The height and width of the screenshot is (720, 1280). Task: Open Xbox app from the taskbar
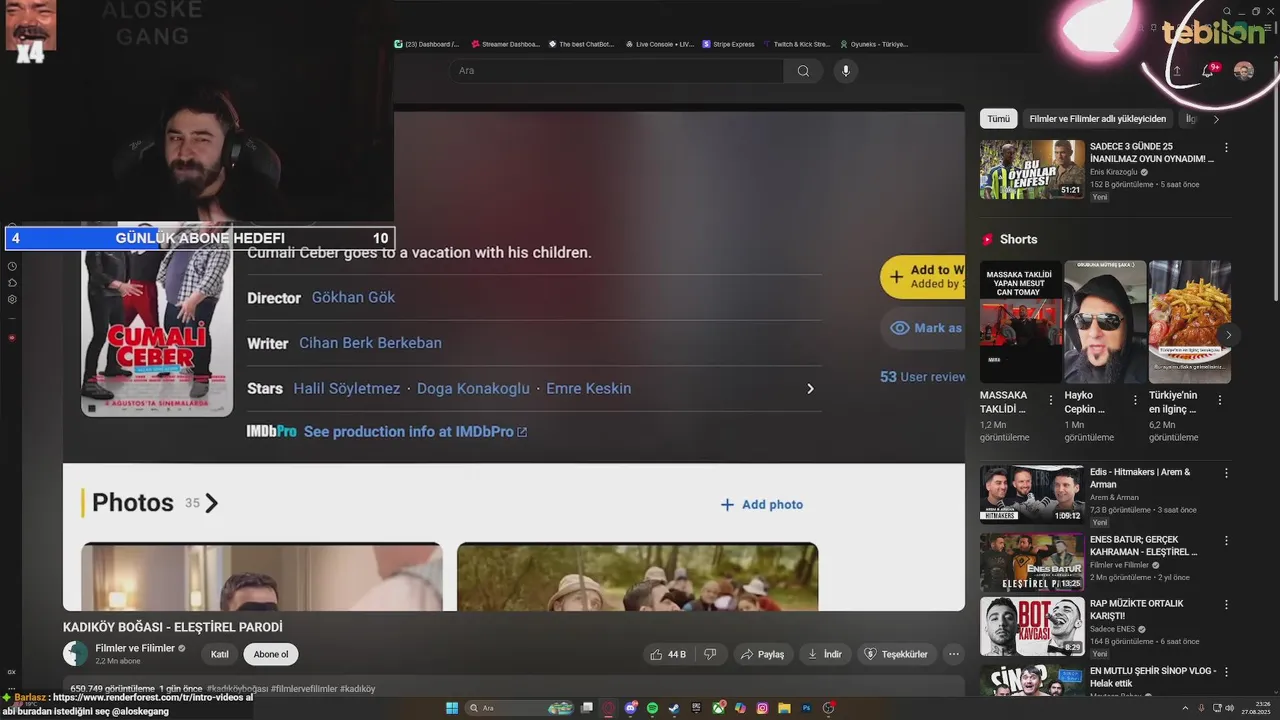[719, 708]
